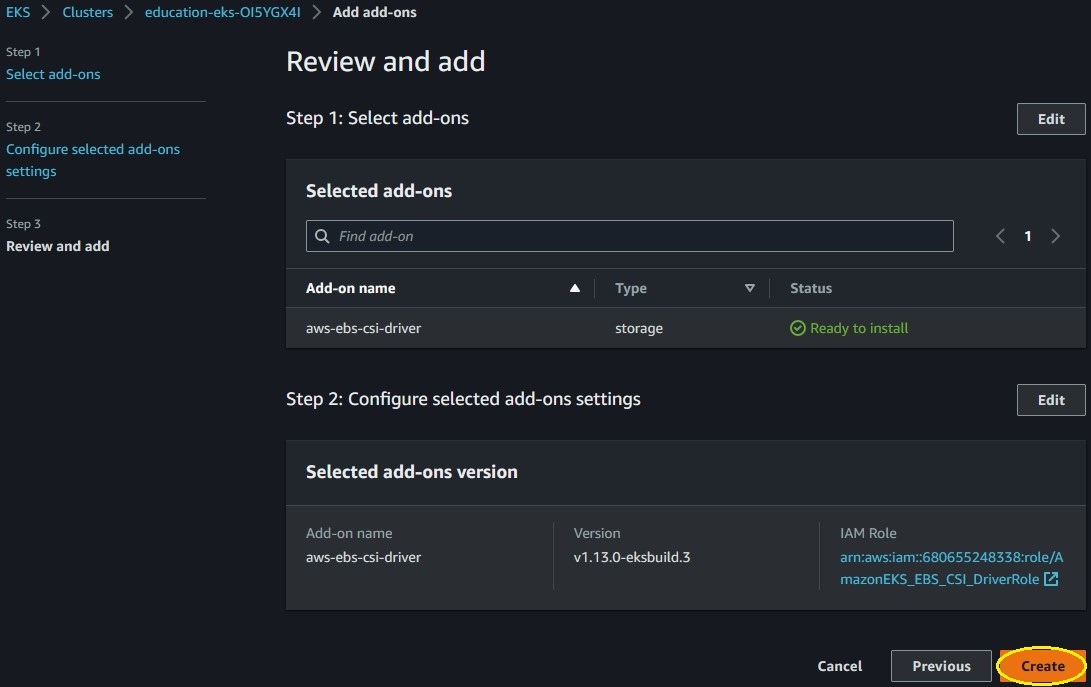Sort table by Type column arrow
The height and width of the screenshot is (687, 1091).
point(749,288)
